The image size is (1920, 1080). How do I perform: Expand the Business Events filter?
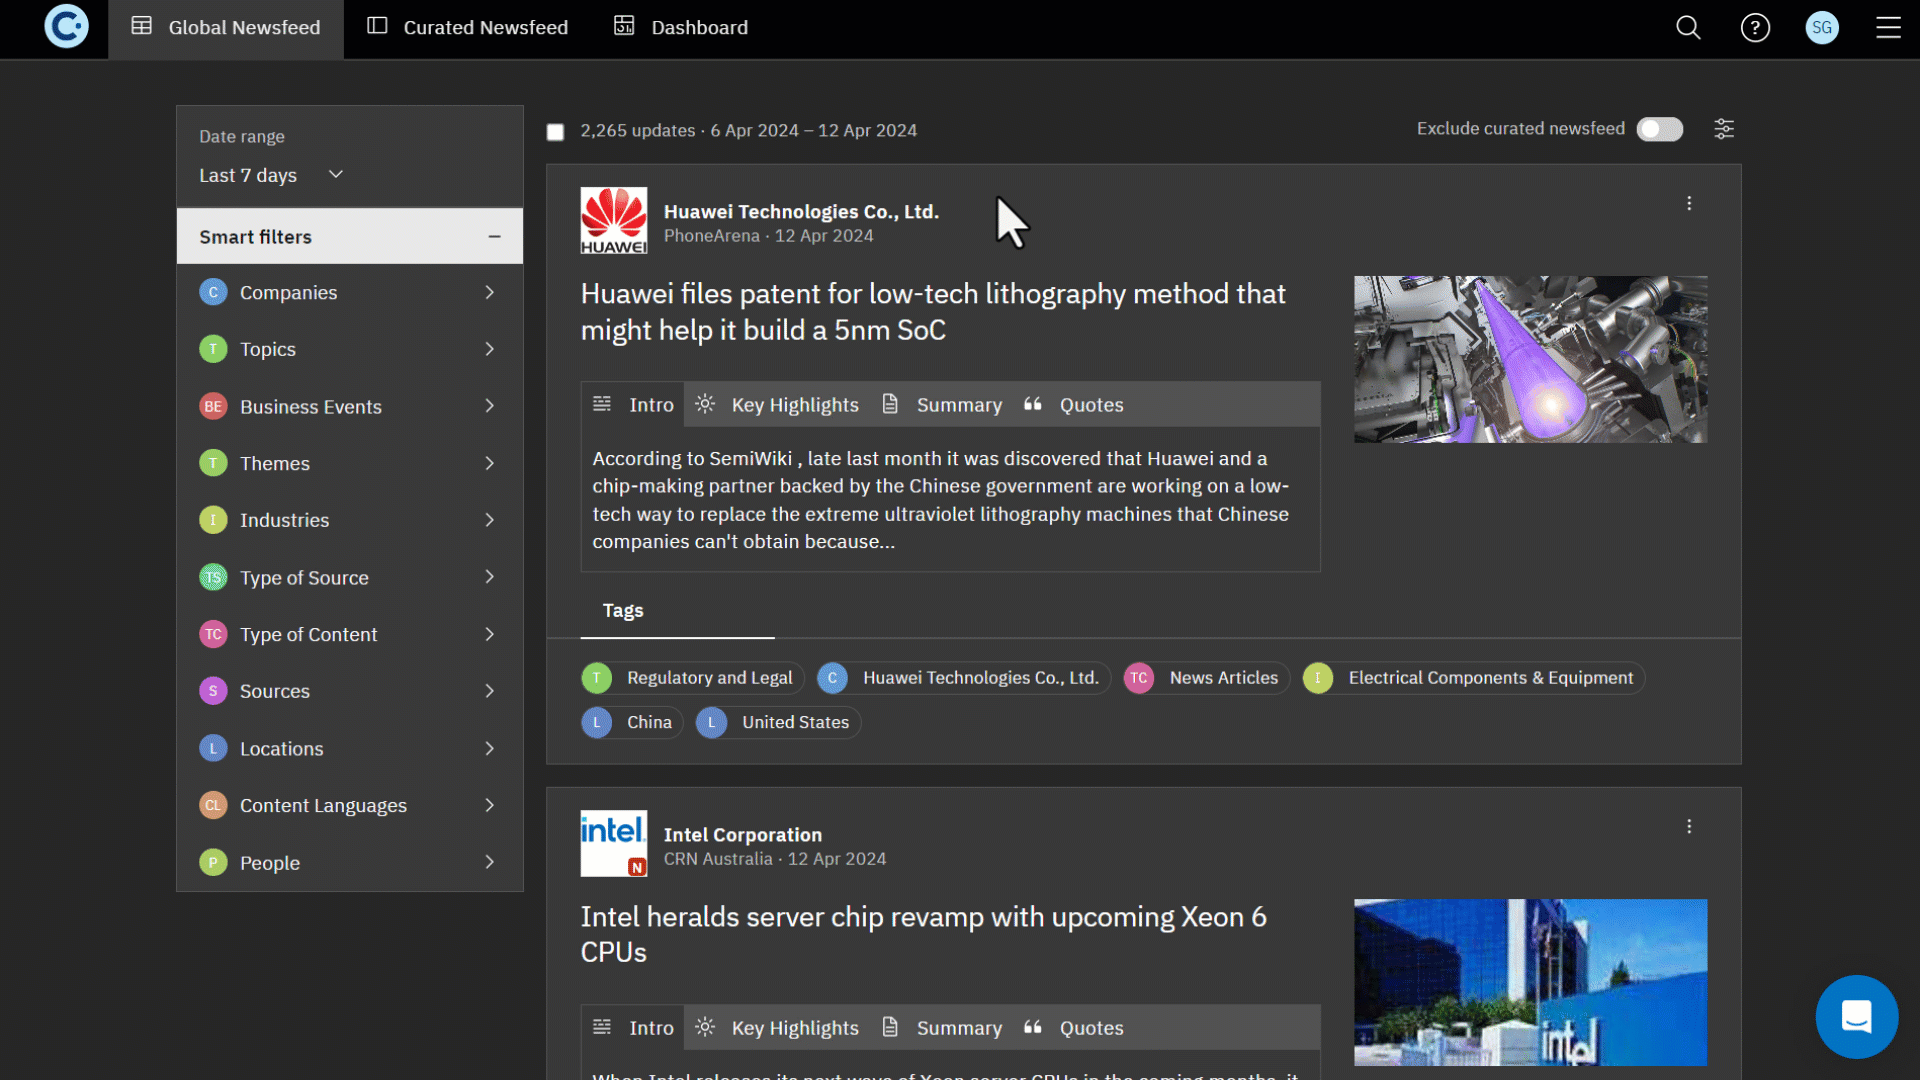(x=350, y=406)
